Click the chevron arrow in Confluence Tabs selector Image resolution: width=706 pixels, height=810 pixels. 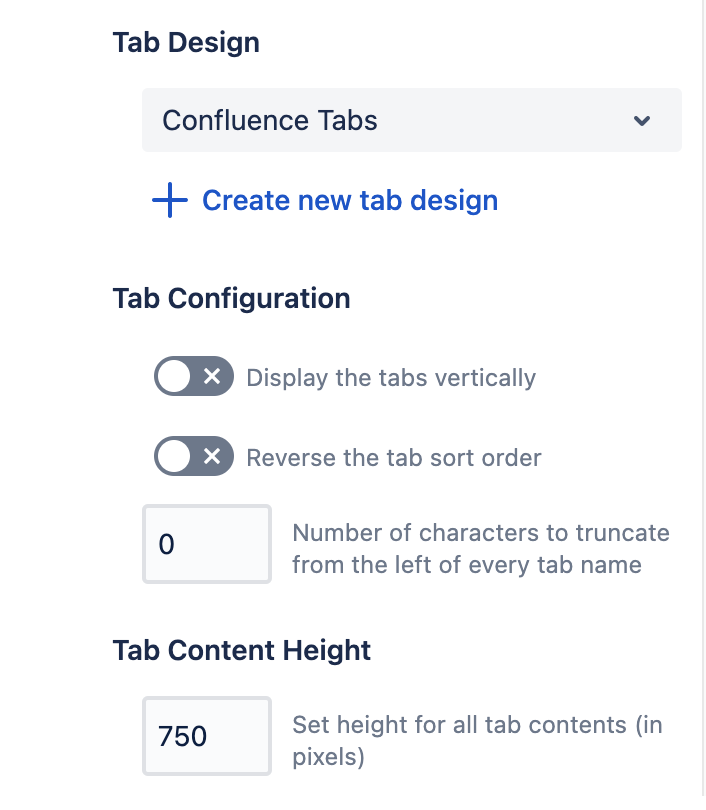[642, 120]
